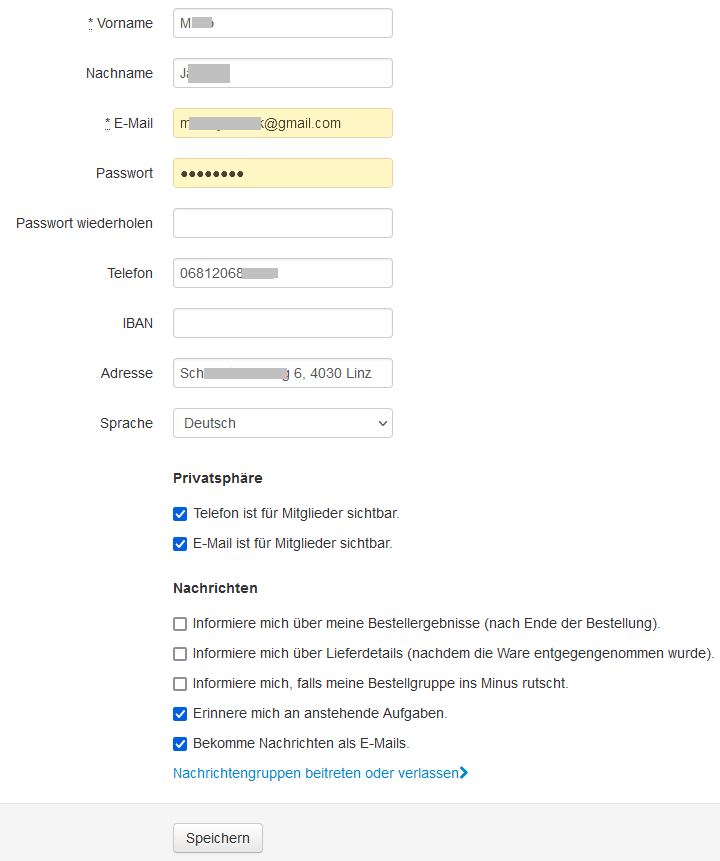Click the Passwort wiederholen field

point(282,223)
